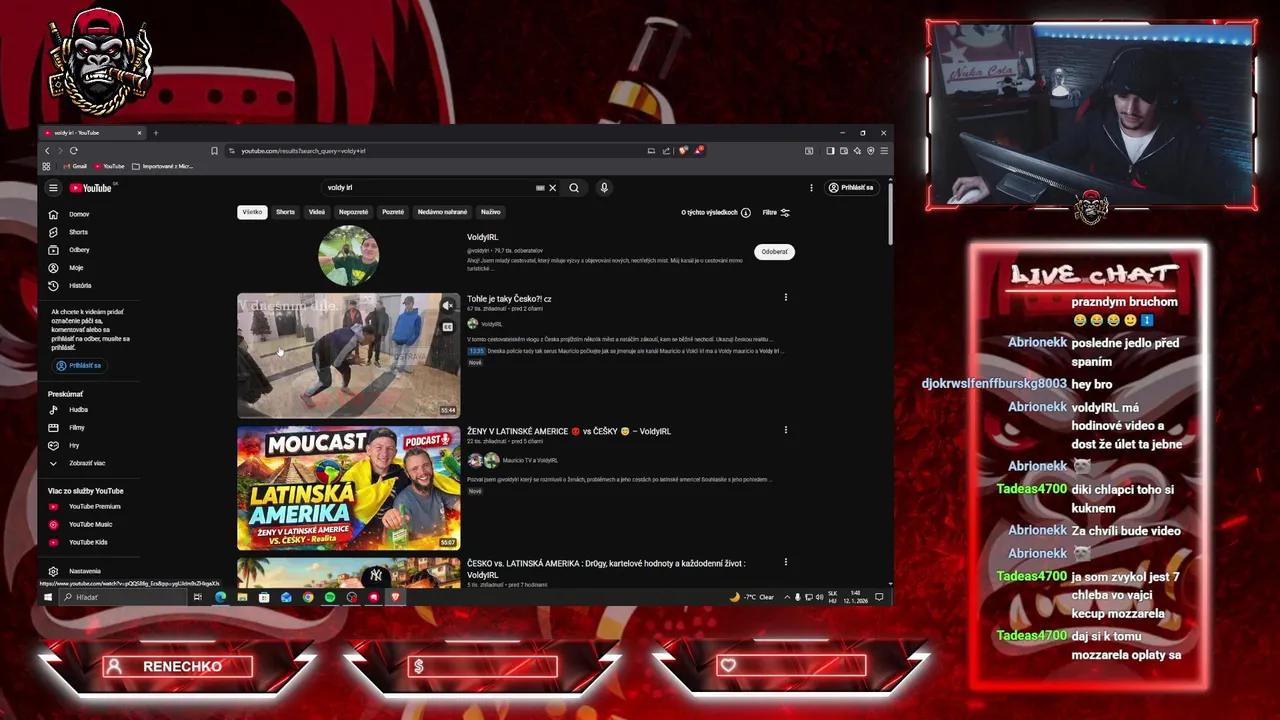Open the on-screen keyboard icon in search box
This screenshot has height=720, width=1280.
540,188
